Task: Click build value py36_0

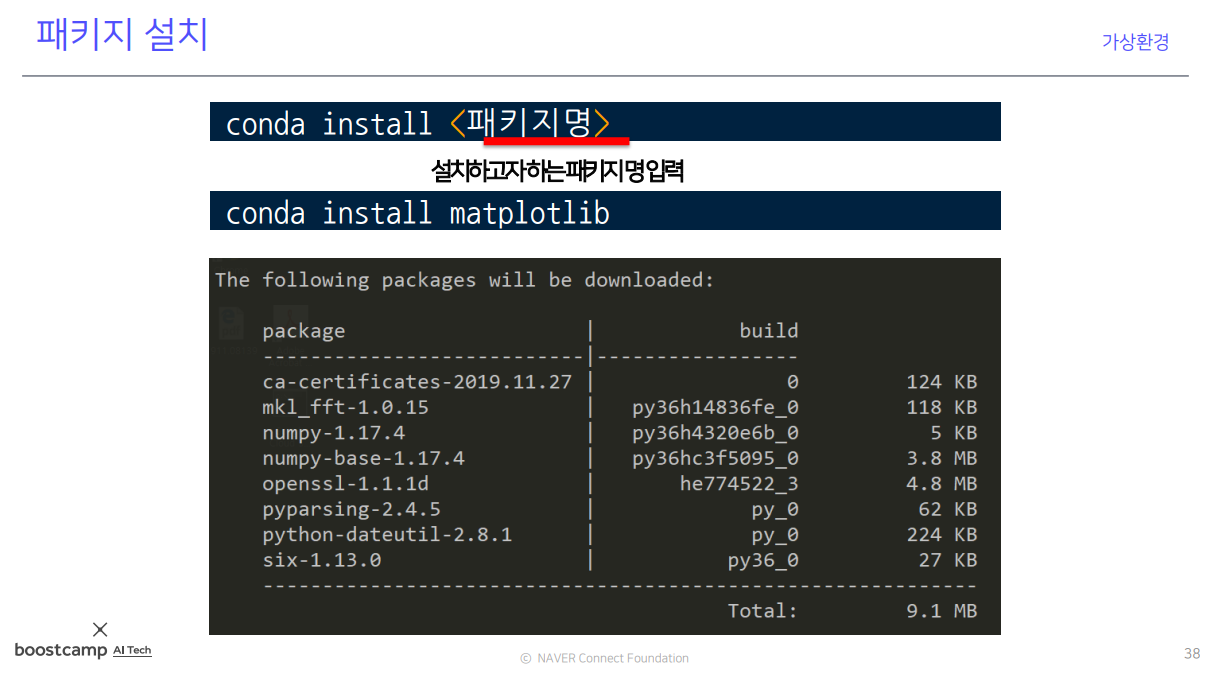Action: [x=764, y=560]
